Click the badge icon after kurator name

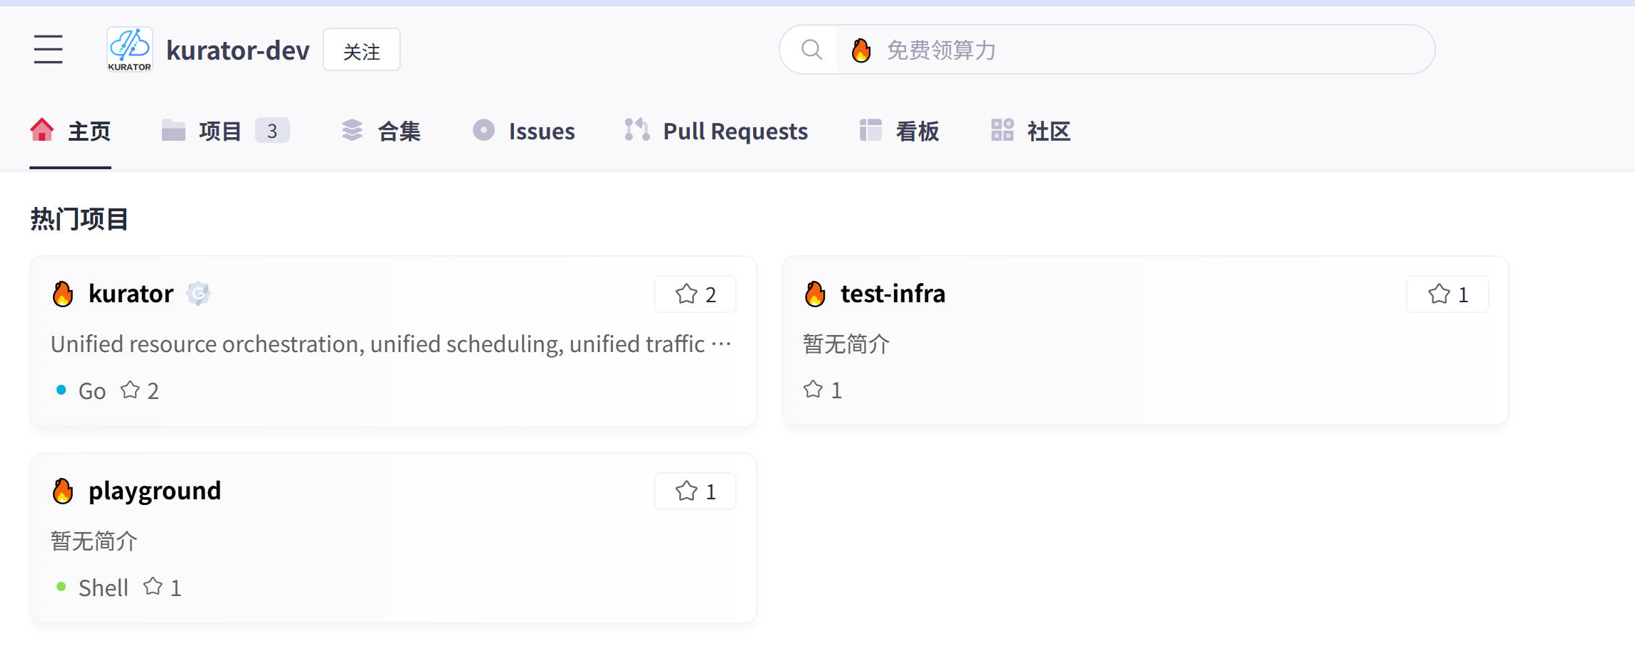[x=198, y=293]
